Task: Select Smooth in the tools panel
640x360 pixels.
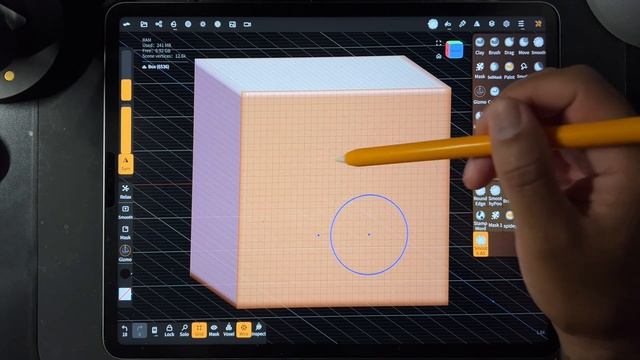Action: point(538,46)
